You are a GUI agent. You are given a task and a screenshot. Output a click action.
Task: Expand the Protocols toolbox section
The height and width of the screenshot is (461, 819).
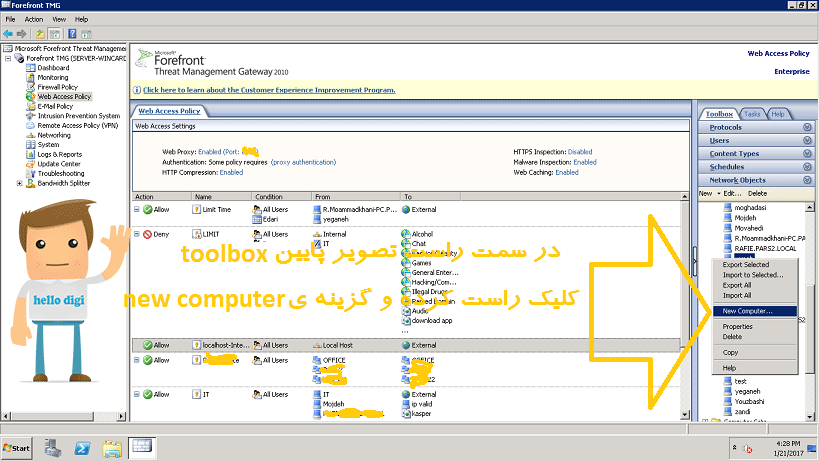[807, 127]
